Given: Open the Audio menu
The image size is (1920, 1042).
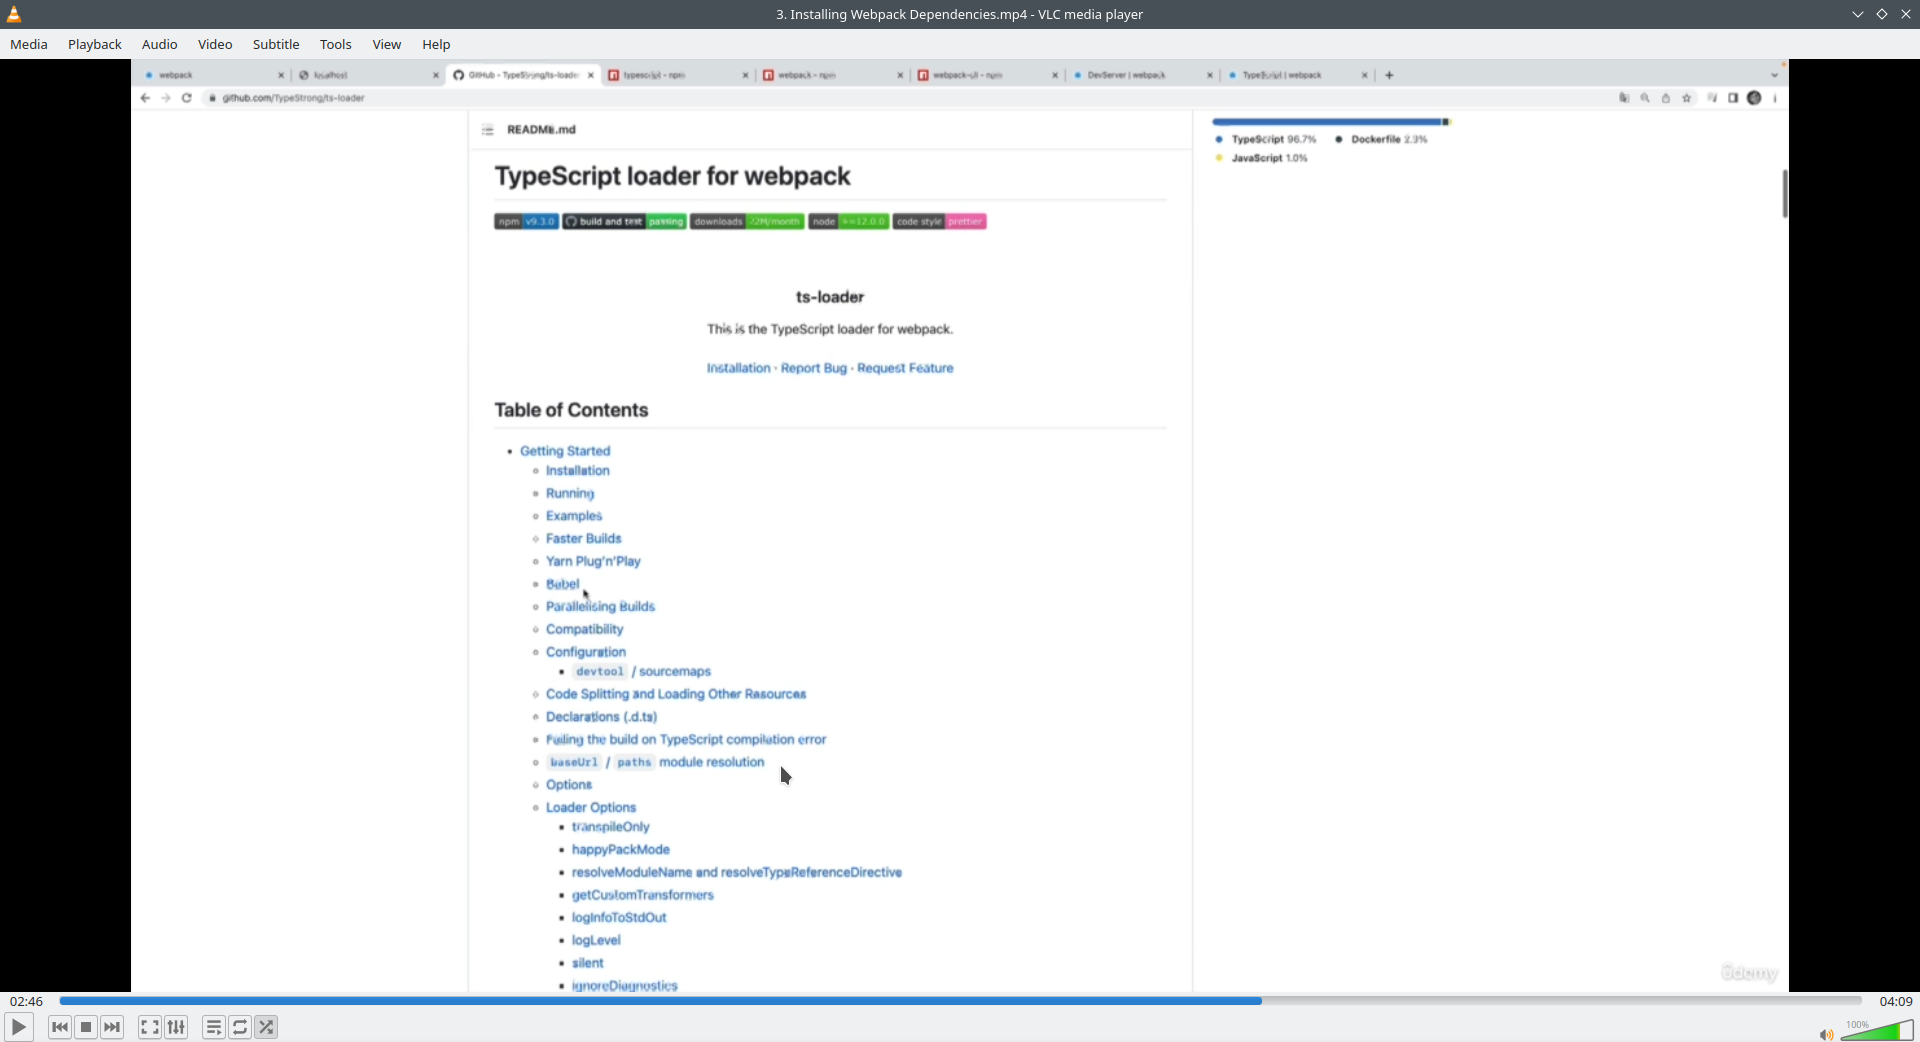Looking at the screenshot, I should pos(160,44).
